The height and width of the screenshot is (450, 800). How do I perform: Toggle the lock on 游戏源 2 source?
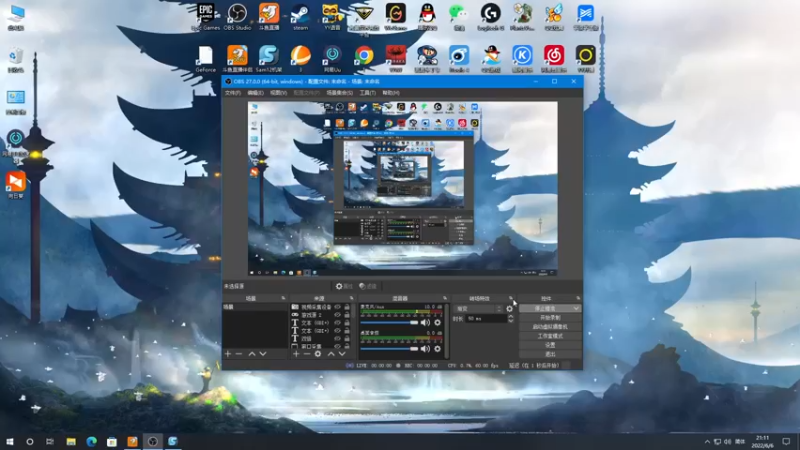pyautogui.click(x=347, y=315)
